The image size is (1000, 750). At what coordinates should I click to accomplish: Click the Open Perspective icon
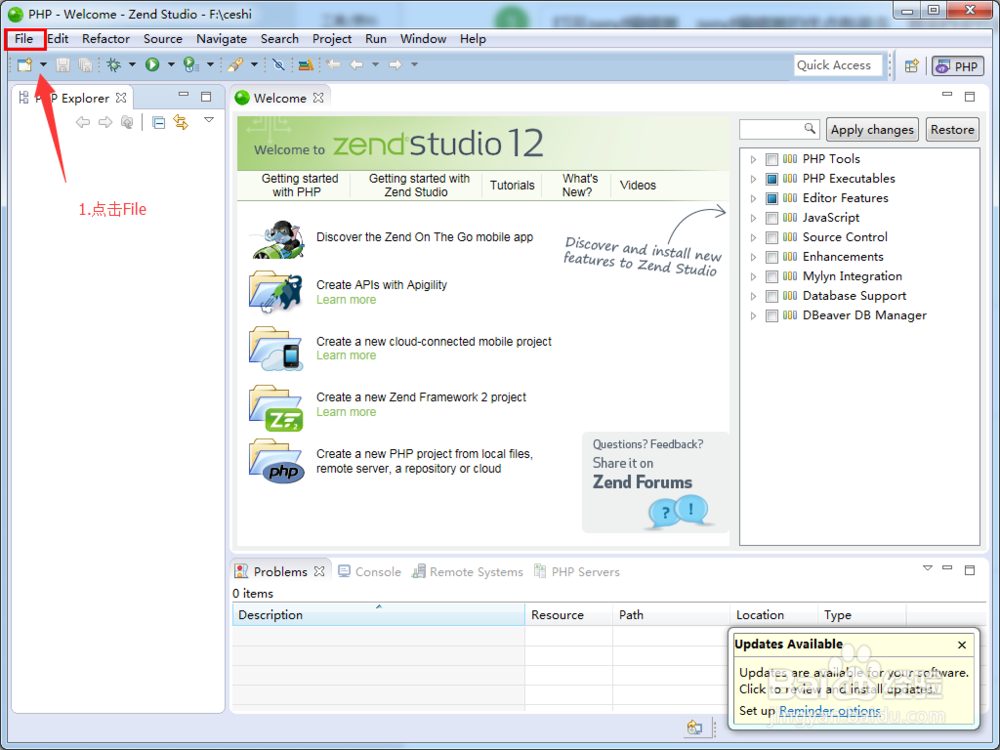[x=911, y=66]
